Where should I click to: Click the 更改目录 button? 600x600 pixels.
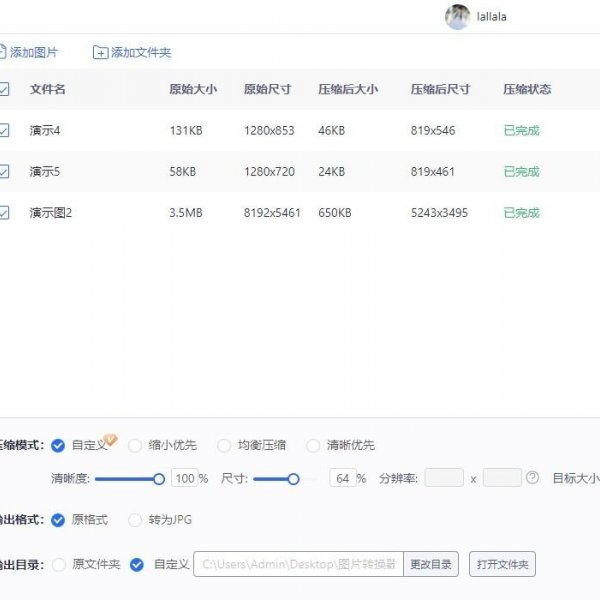431,565
